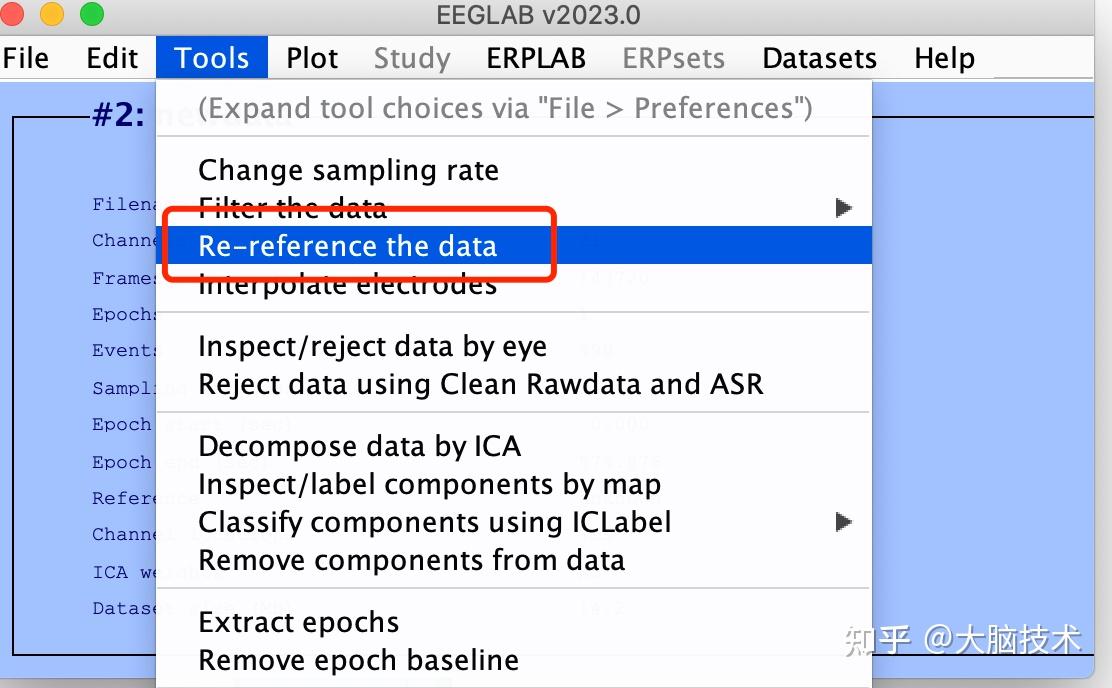Choose Inspect/reject data by eye
The width and height of the screenshot is (1112, 688).
click(372, 346)
